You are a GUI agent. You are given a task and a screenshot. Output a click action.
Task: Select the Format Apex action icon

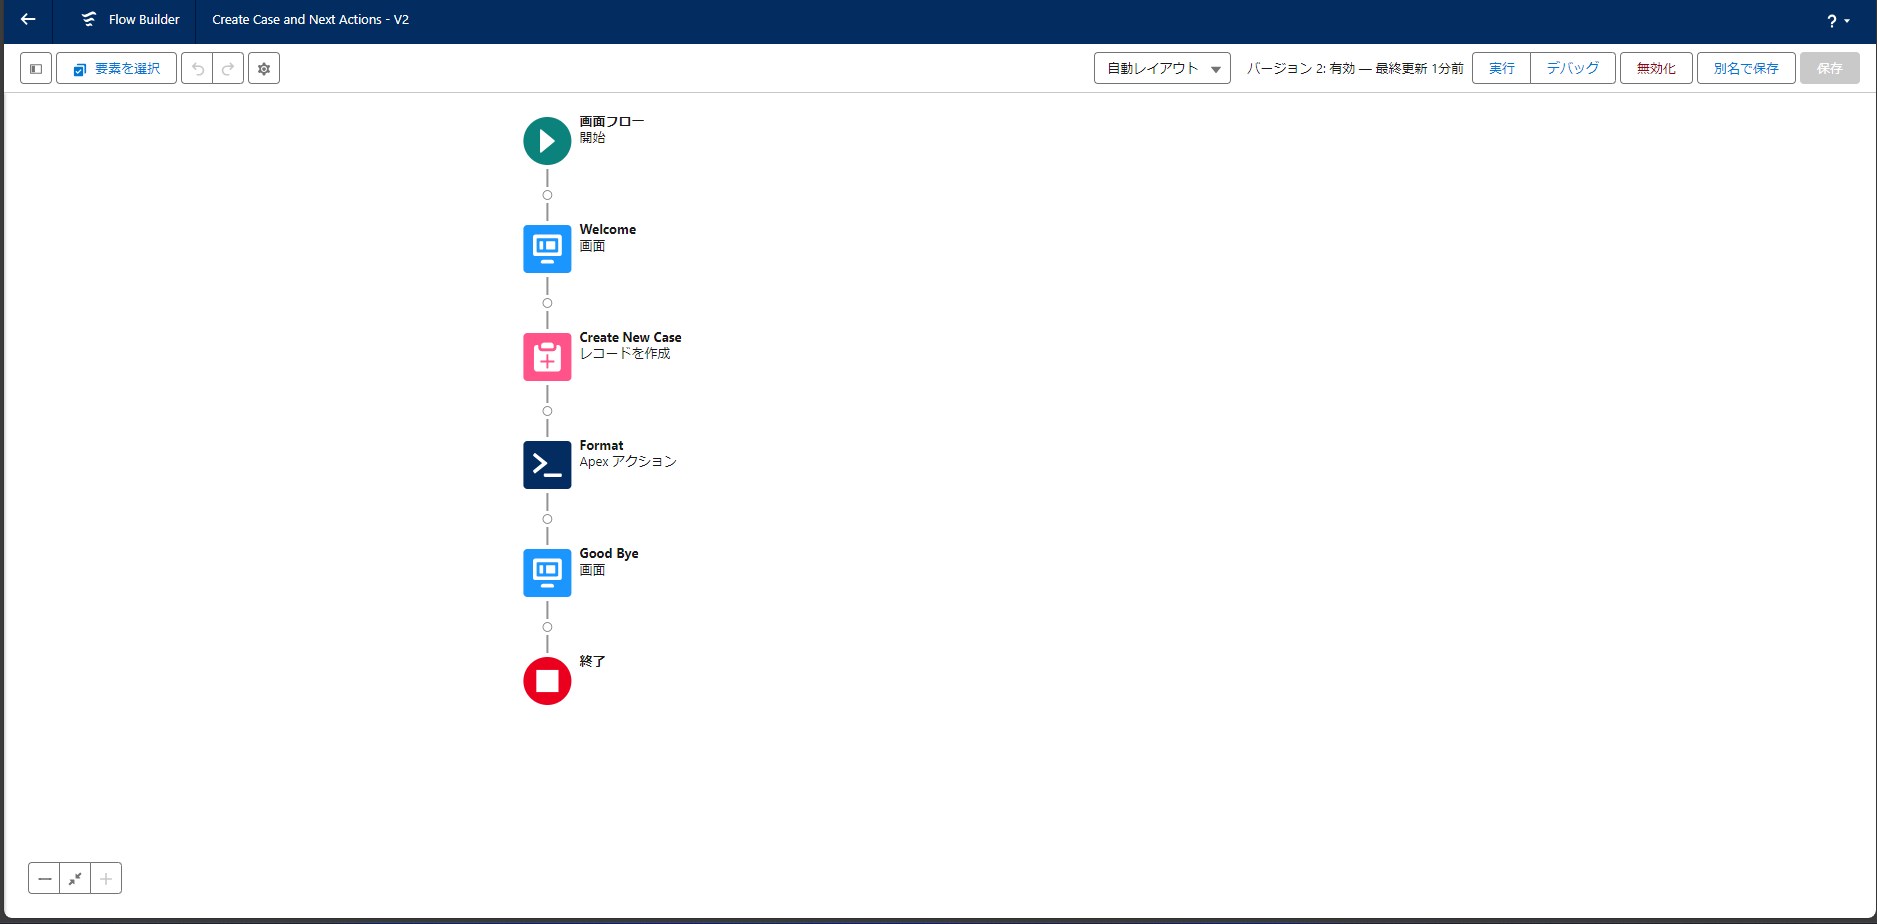pyautogui.click(x=547, y=465)
